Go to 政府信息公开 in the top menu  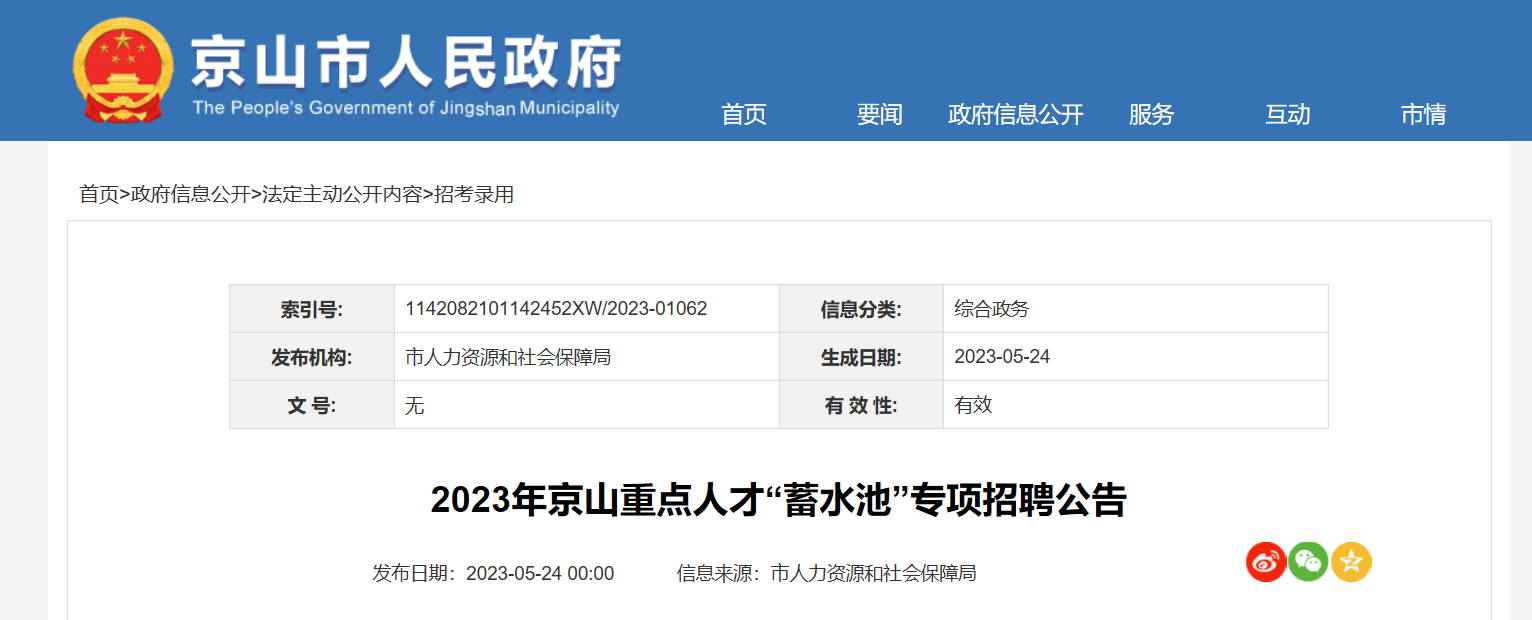tap(1016, 114)
